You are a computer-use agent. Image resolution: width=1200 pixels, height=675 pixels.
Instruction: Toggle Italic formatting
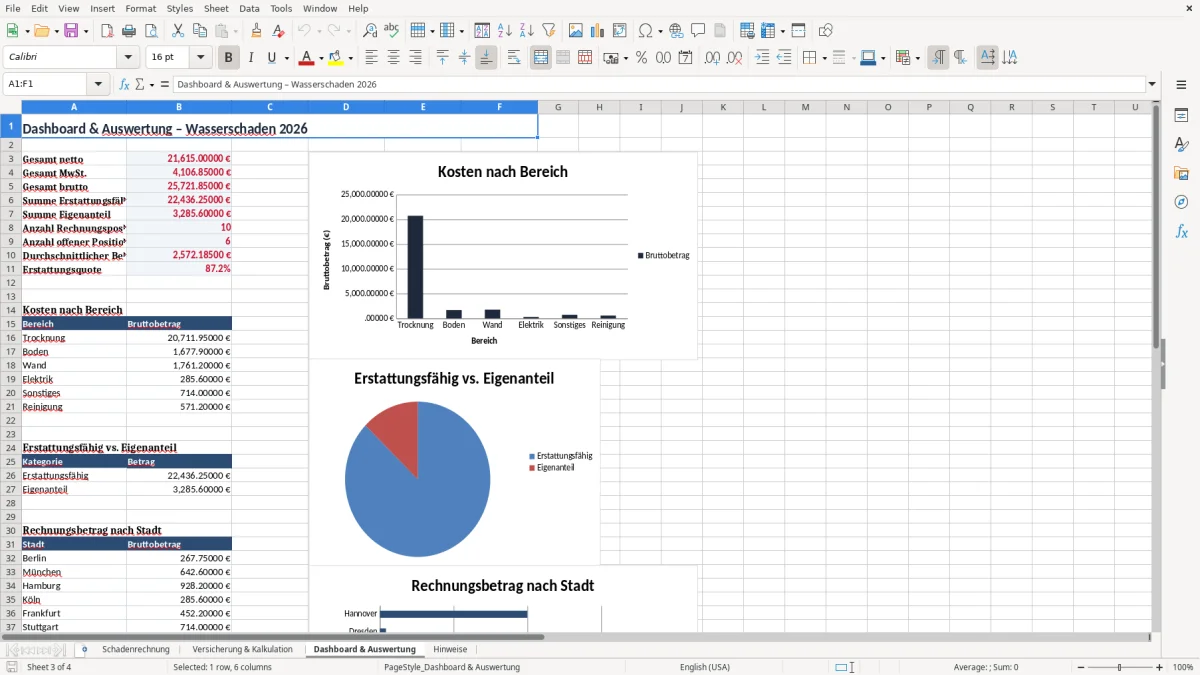250,58
